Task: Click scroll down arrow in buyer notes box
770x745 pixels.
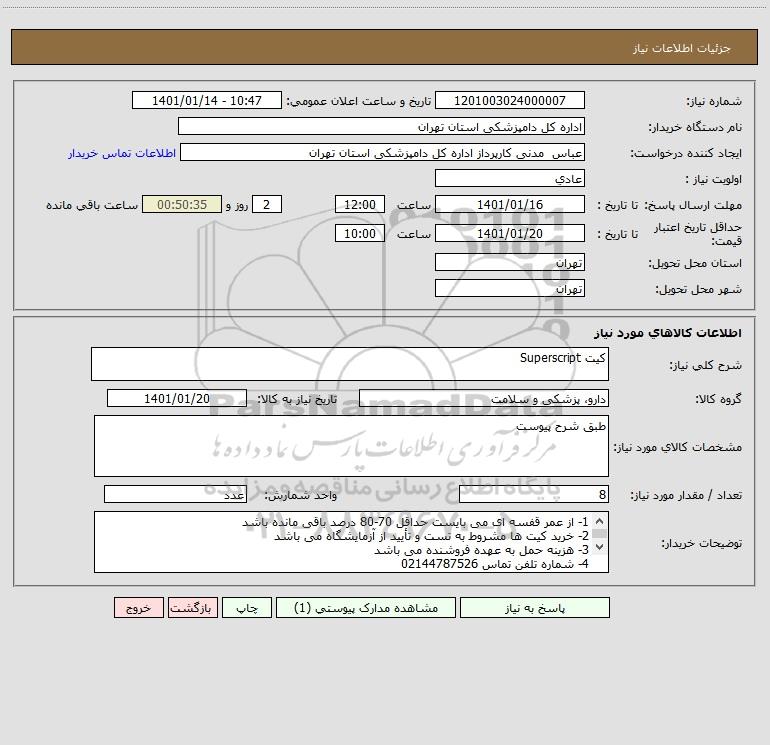Action: [x=599, y=547]
